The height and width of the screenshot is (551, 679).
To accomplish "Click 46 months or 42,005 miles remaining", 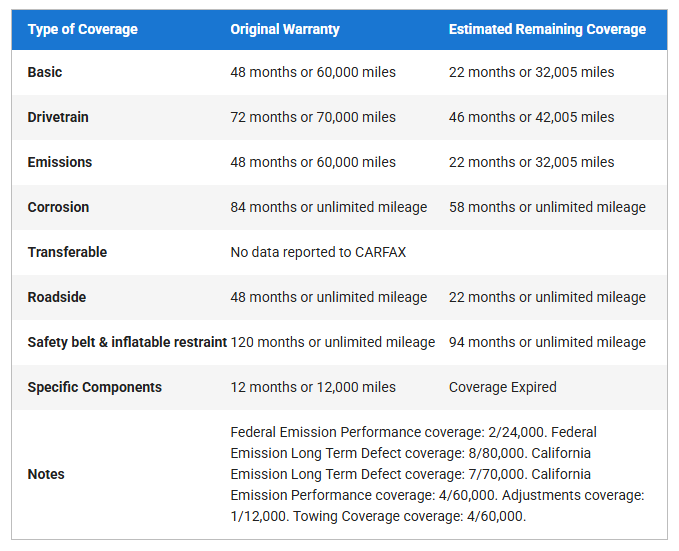I will click(531, 117).
